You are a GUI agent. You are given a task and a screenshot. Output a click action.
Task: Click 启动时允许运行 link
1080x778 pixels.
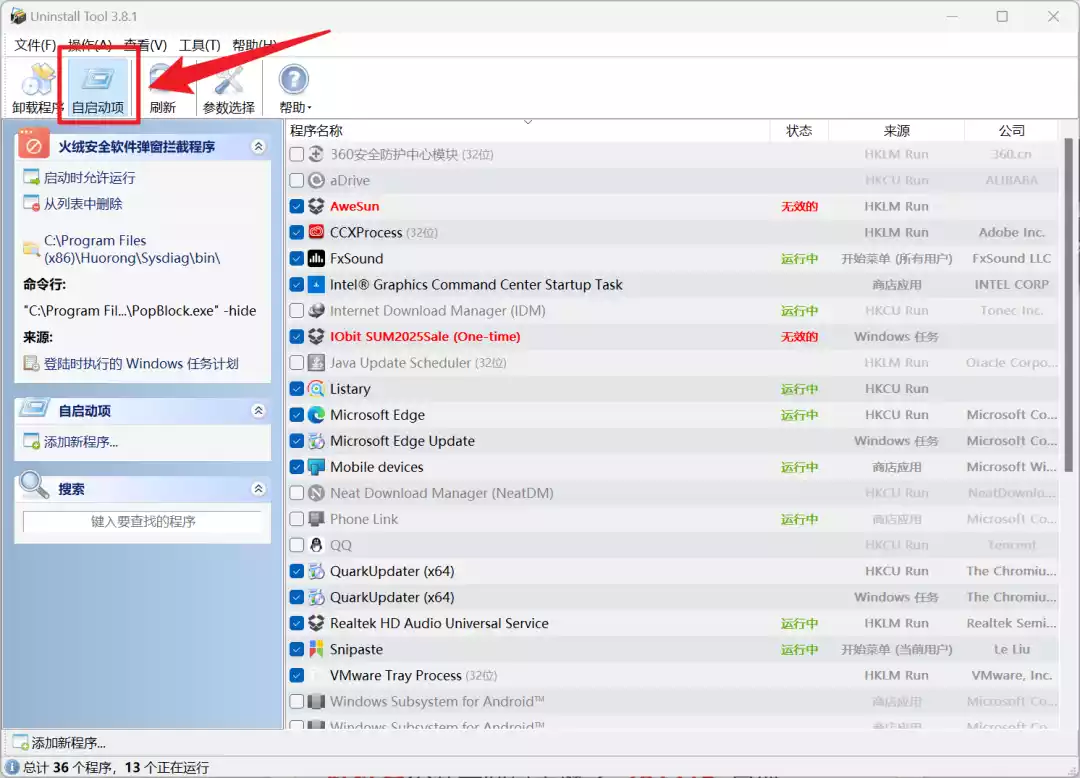(89, 178)
